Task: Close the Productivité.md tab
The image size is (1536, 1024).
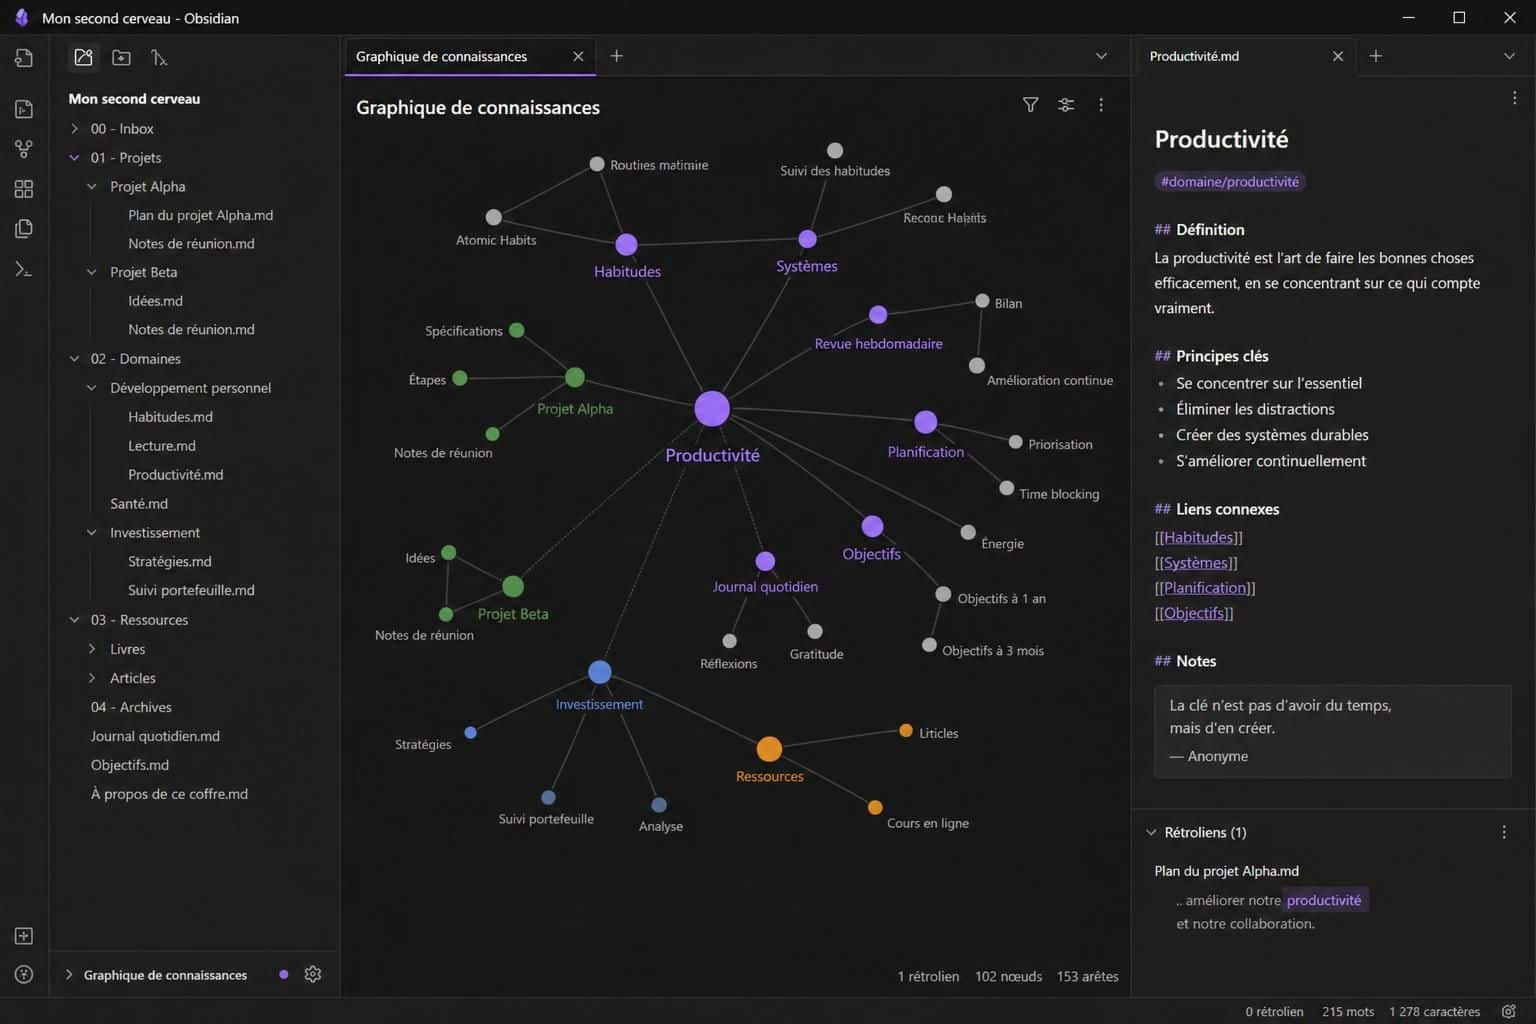Action: 1338,56
